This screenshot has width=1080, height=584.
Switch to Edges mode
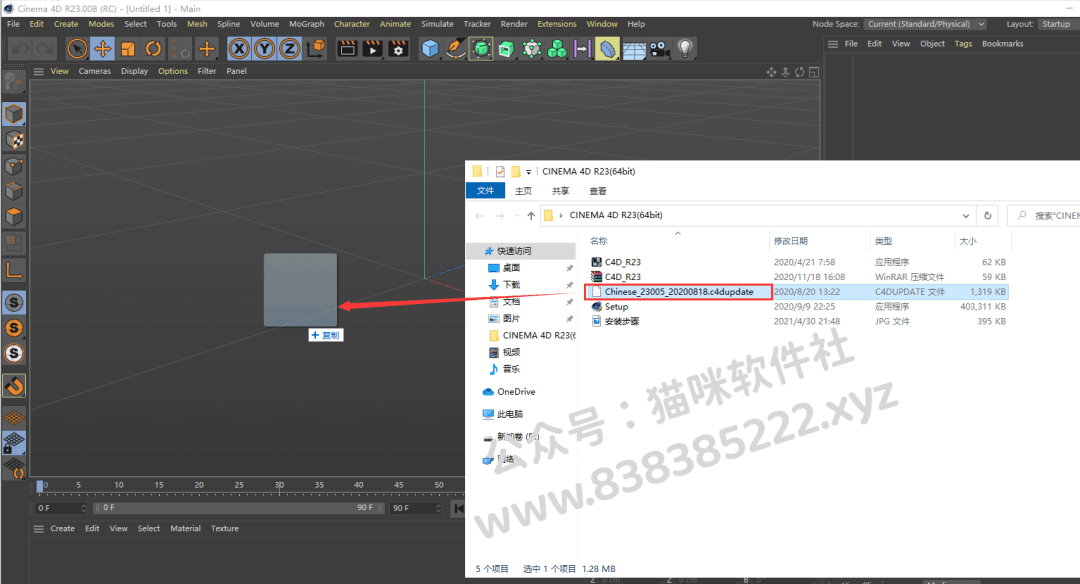pyautogui.click(x=14, y=191)
